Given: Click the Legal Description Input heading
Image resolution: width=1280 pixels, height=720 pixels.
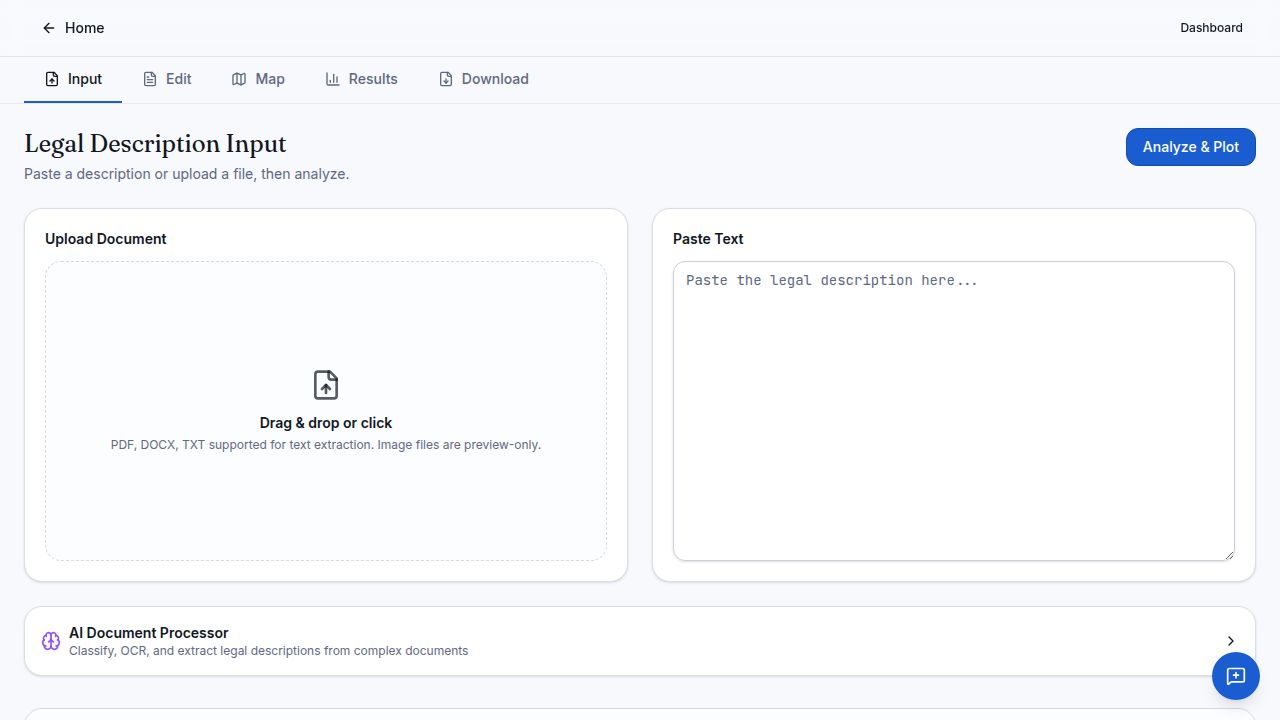Looking at the screenshot, I should click(155, 144).
